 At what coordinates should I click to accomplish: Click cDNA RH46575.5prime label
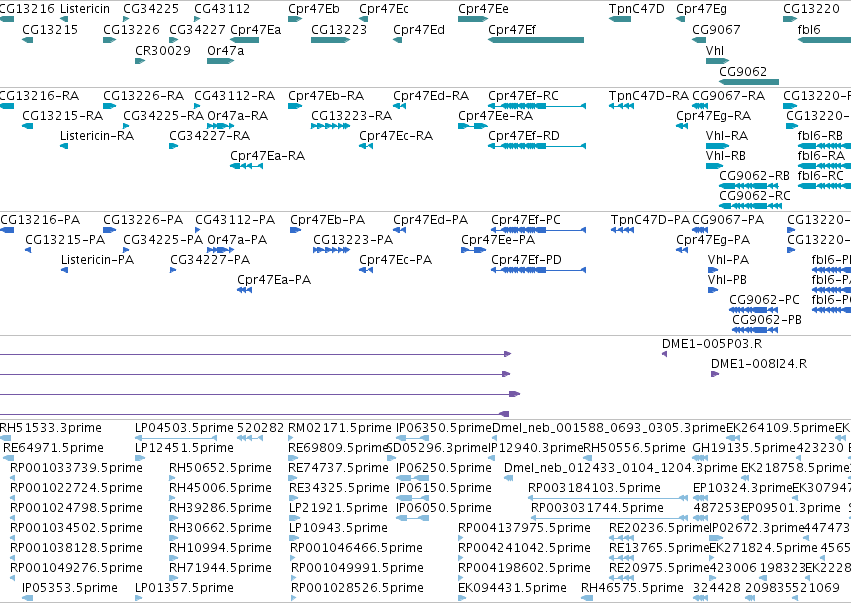click(x=632, y=588)
